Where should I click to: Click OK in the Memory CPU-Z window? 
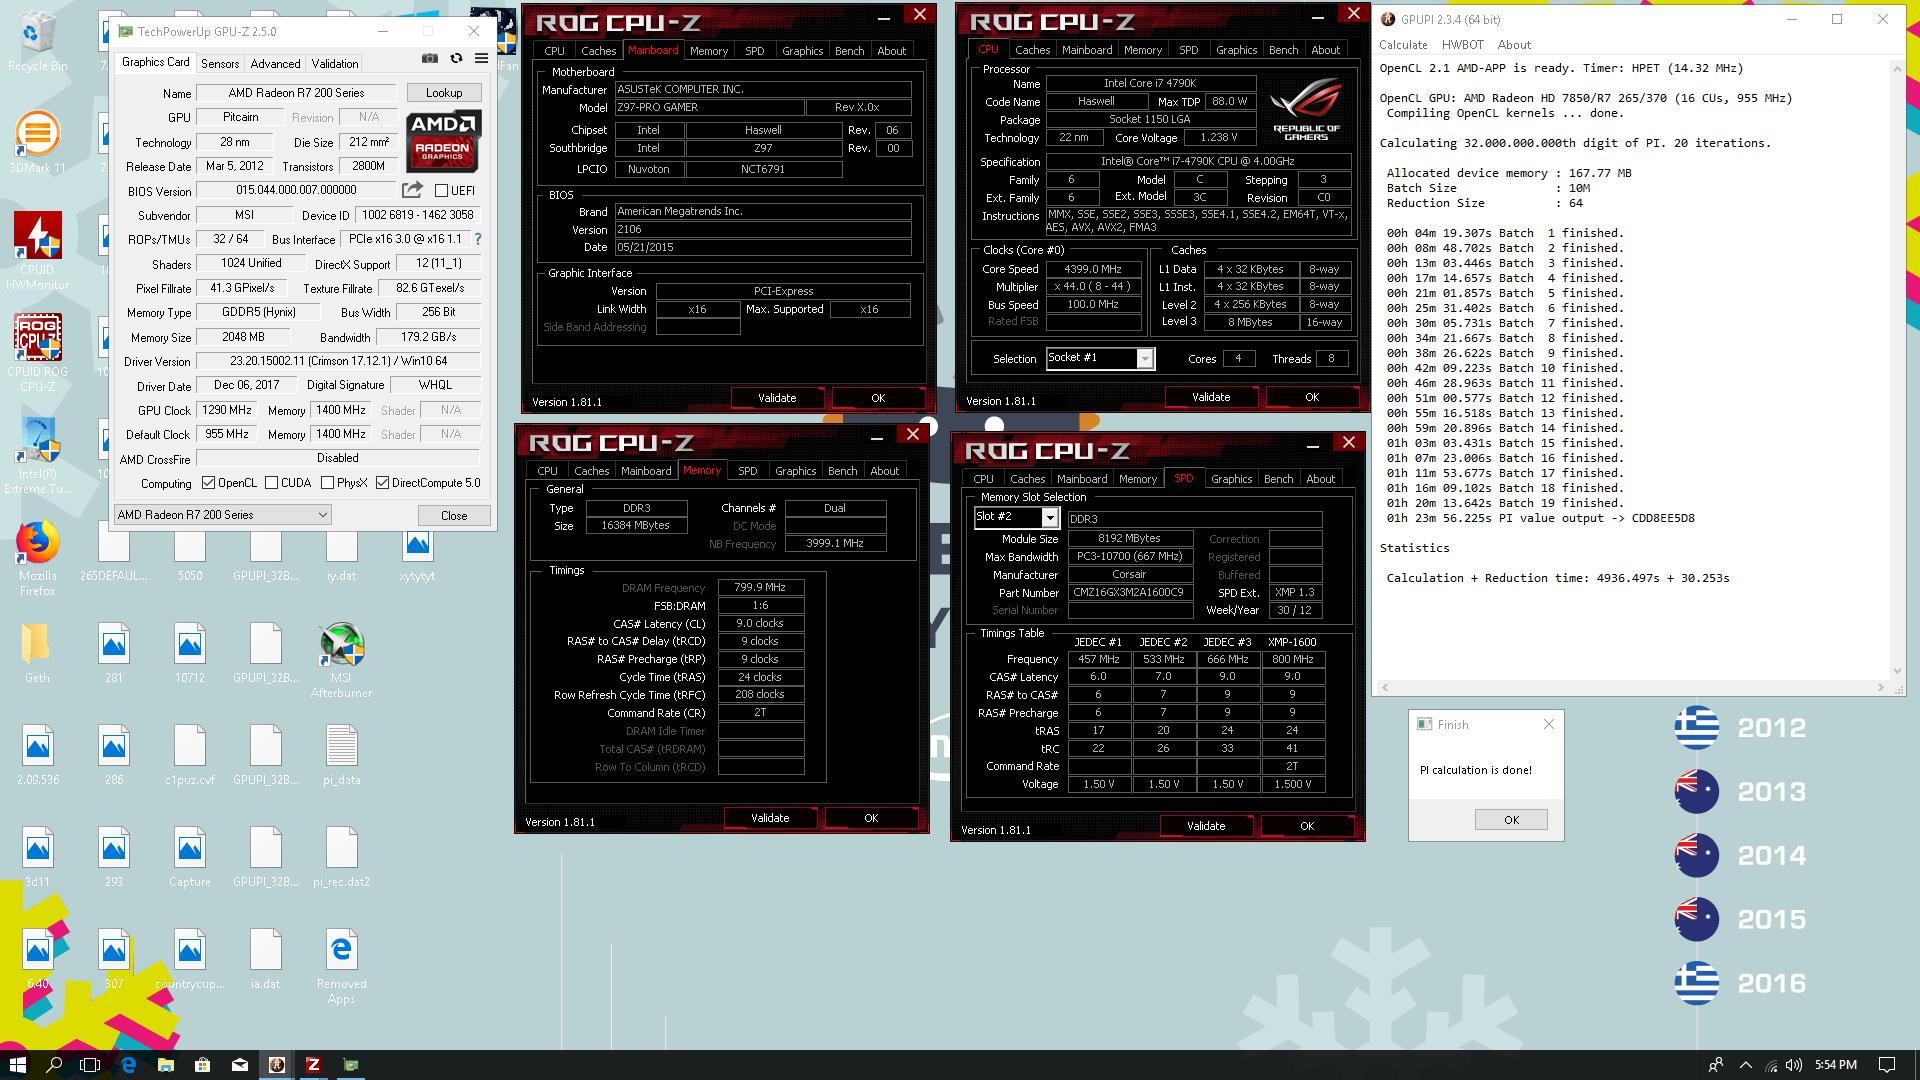(x=871, y=817)
